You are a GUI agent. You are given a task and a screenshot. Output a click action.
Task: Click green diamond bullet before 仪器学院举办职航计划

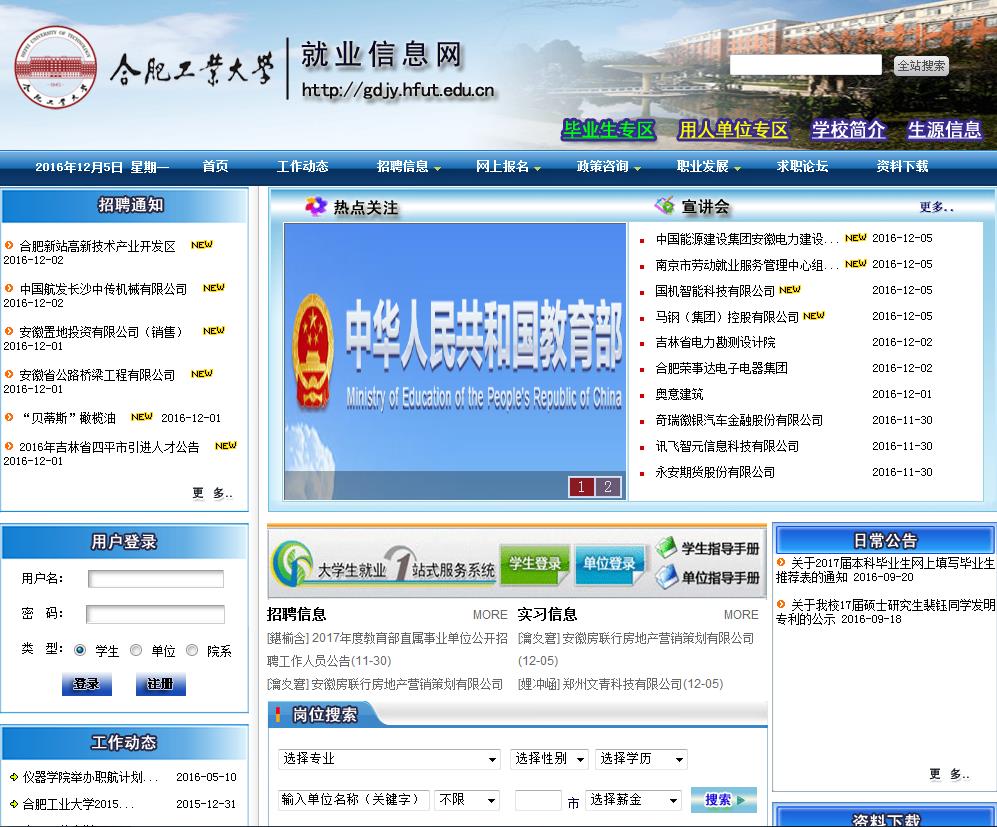click(x=14, y=777)
